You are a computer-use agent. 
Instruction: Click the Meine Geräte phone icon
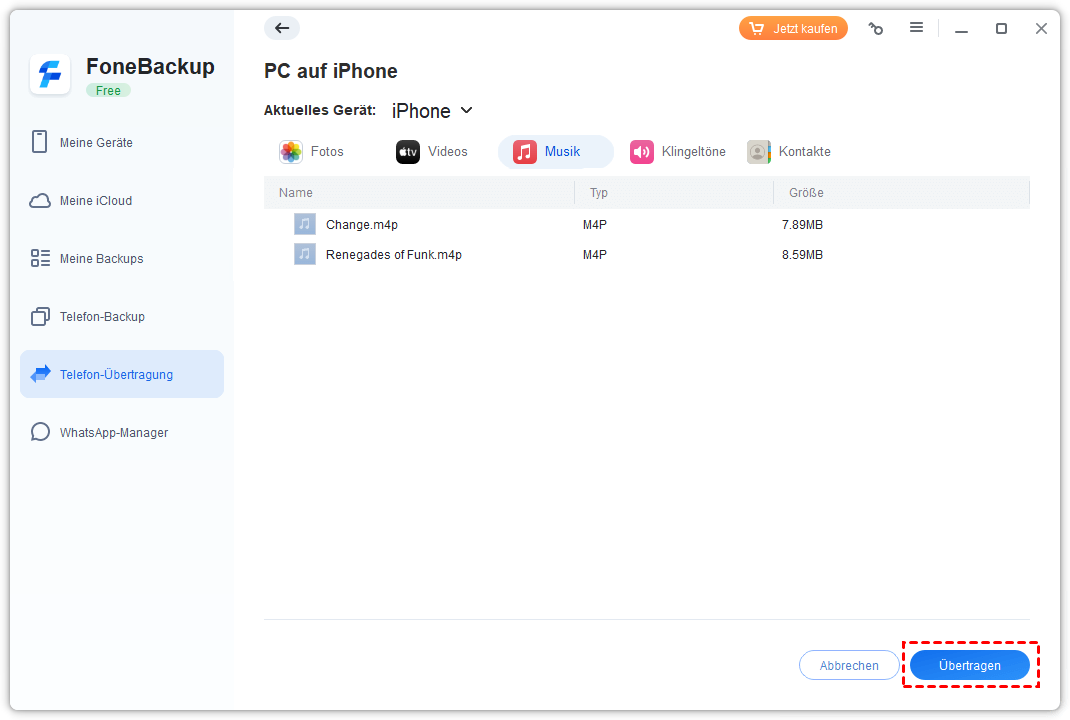pos(40,142)
